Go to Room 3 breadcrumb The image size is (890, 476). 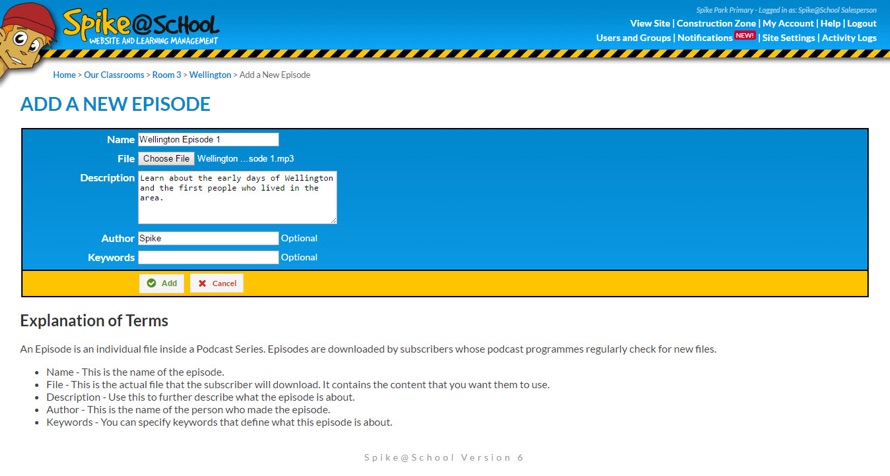[166, 75]
